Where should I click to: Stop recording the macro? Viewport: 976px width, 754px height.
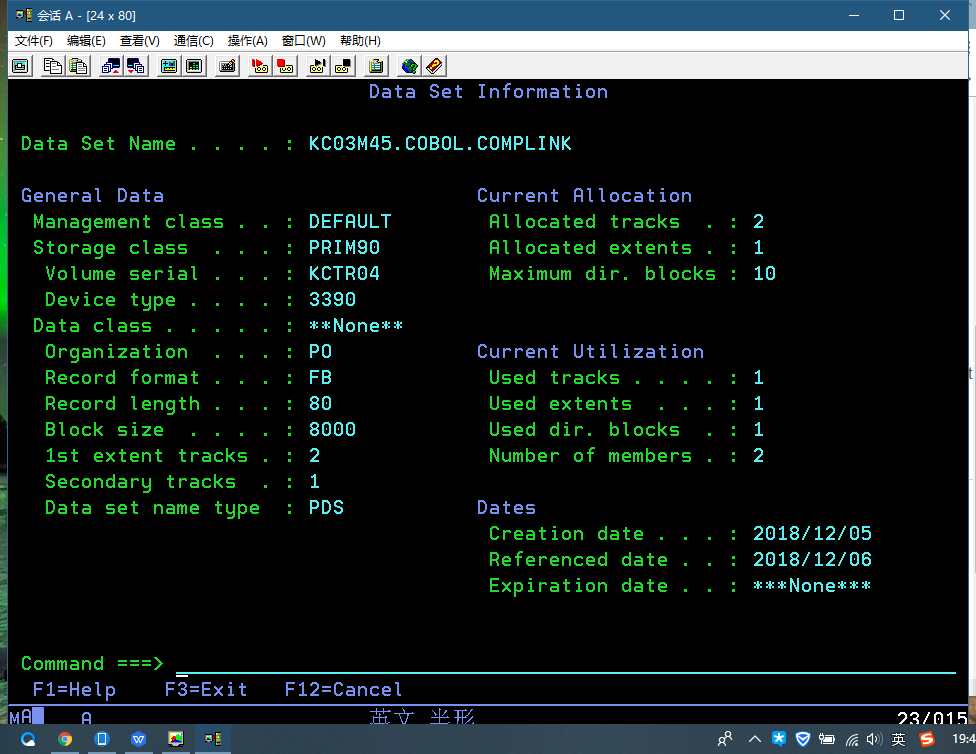point(285,66)
